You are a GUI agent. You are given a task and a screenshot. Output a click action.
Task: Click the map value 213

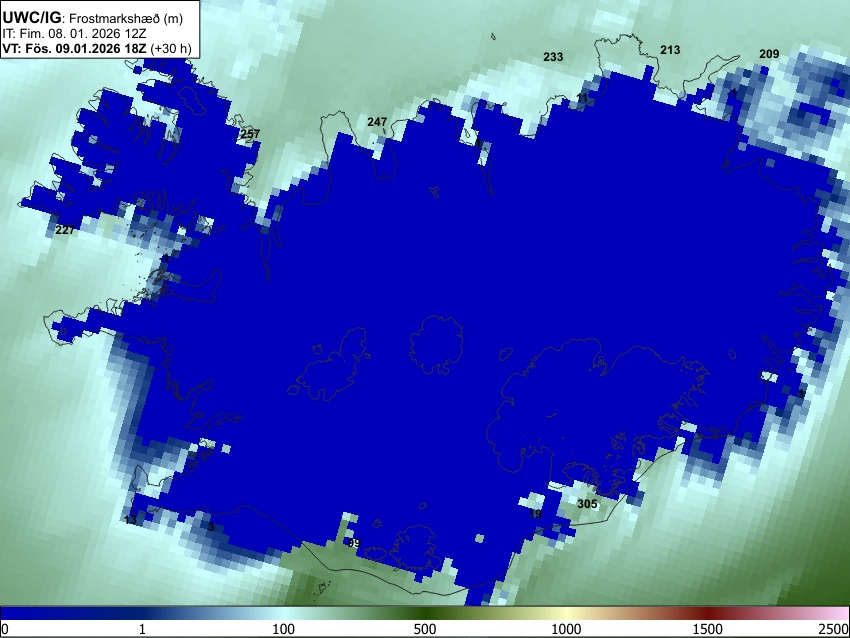[670, 50]
